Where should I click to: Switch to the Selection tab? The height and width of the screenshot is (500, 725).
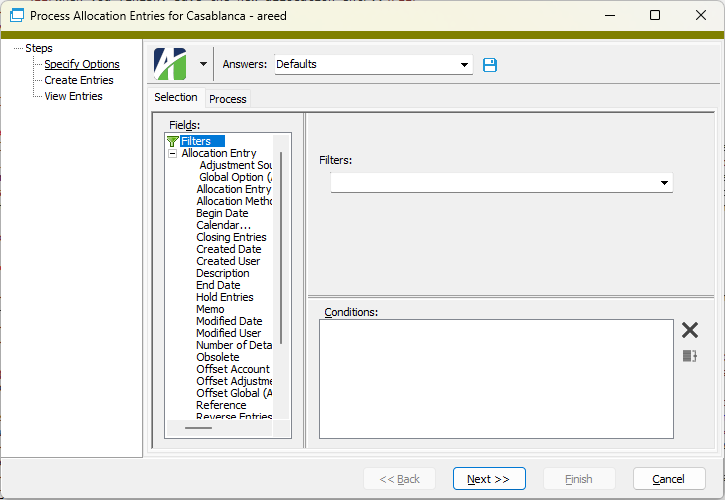(x=176, y=98)
